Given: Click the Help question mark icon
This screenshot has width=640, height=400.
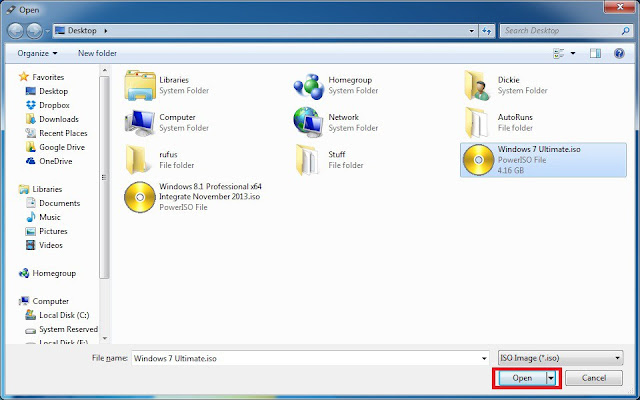Looking at the screenshot, I should pyautogui.click(x=619, y=53).
